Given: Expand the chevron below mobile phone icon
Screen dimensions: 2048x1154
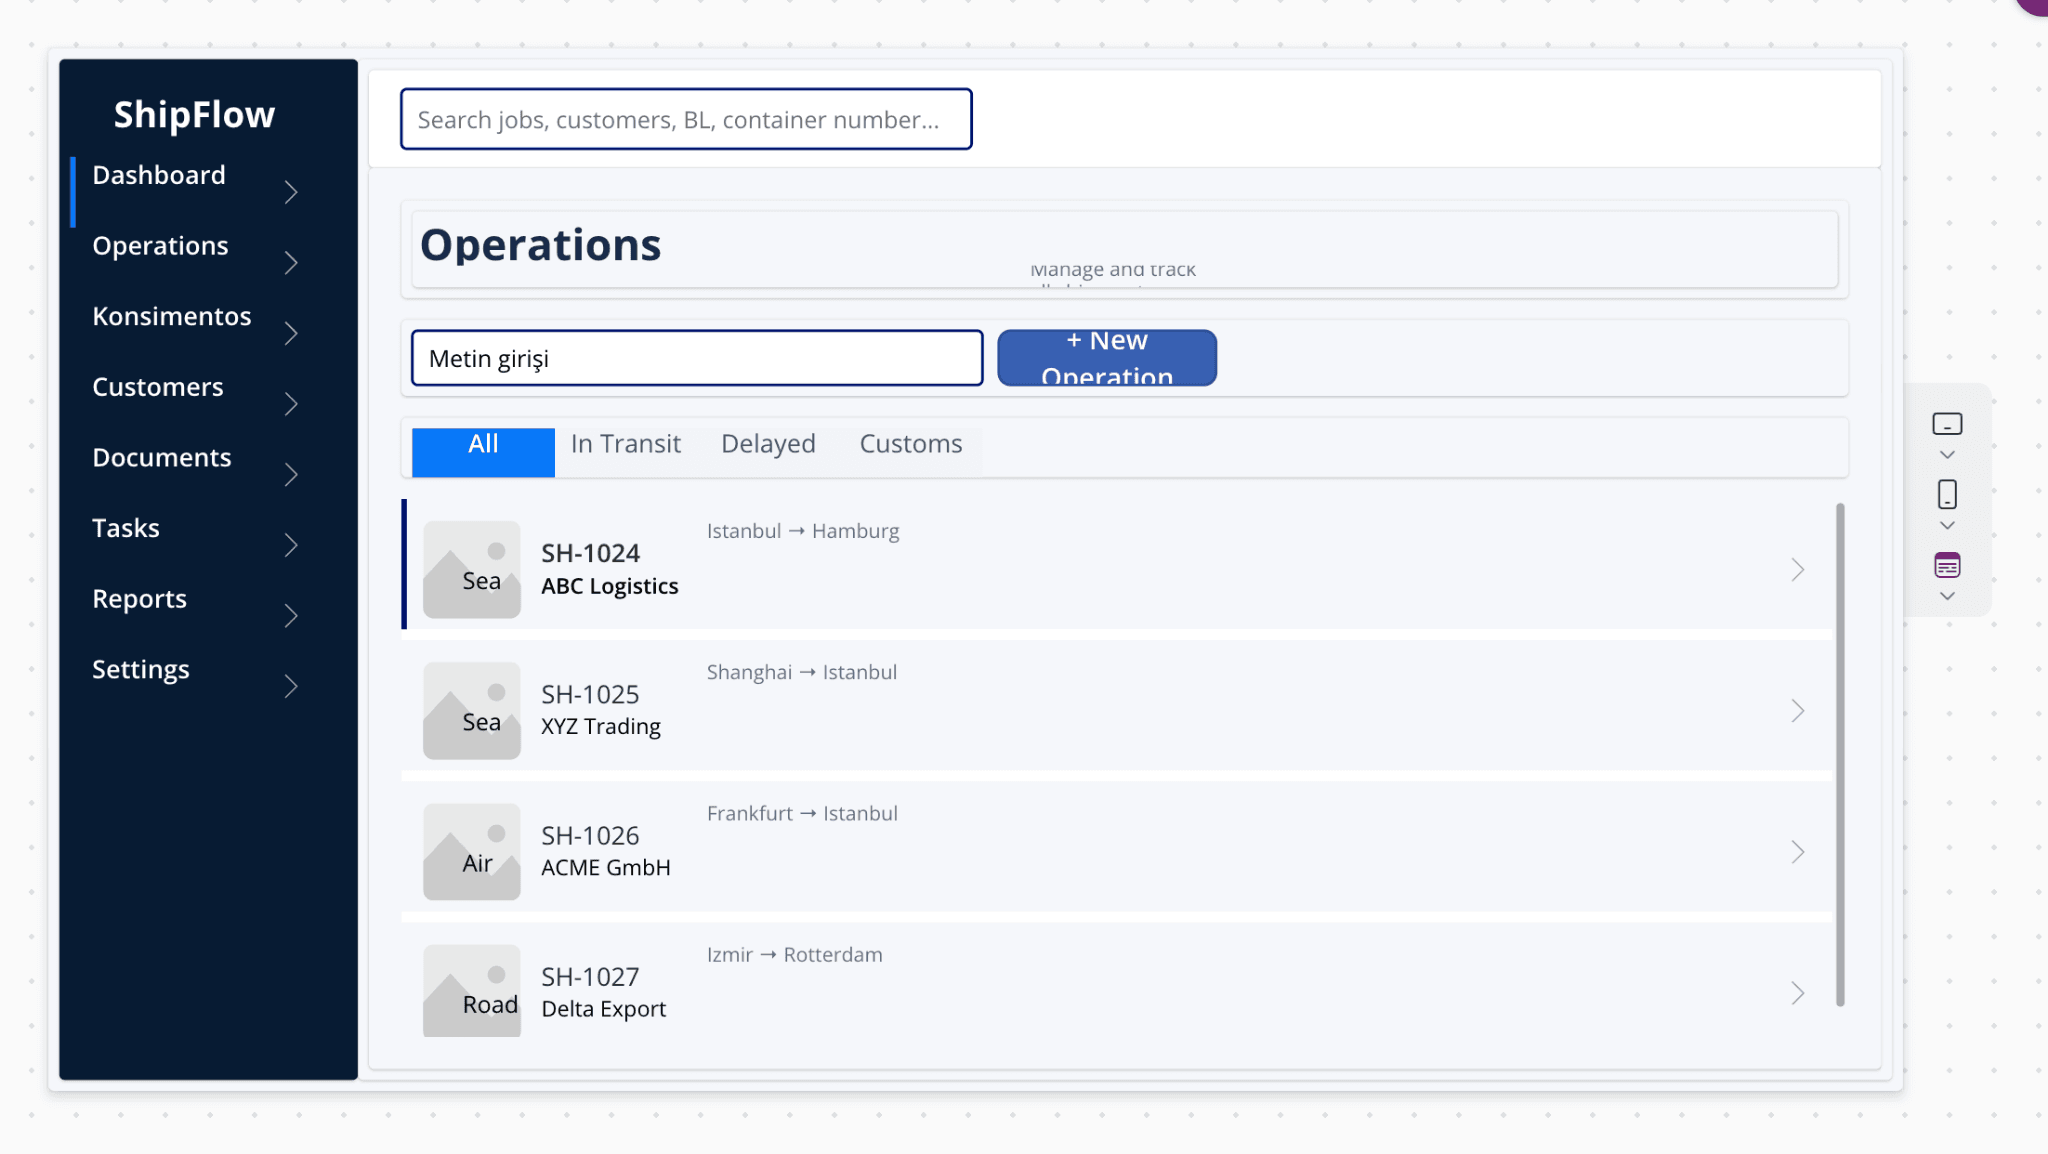Looking at the screenshot, I should pyautogui.click(x=1947, y=525).
